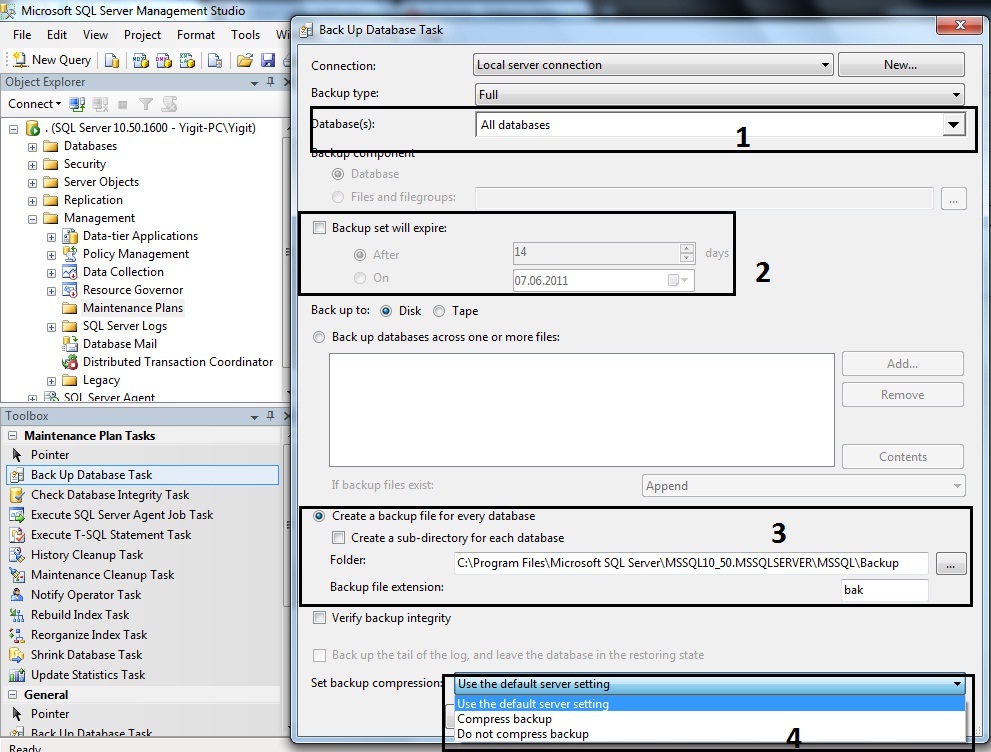
Task: Click the New... connection button
Action: 900,65
